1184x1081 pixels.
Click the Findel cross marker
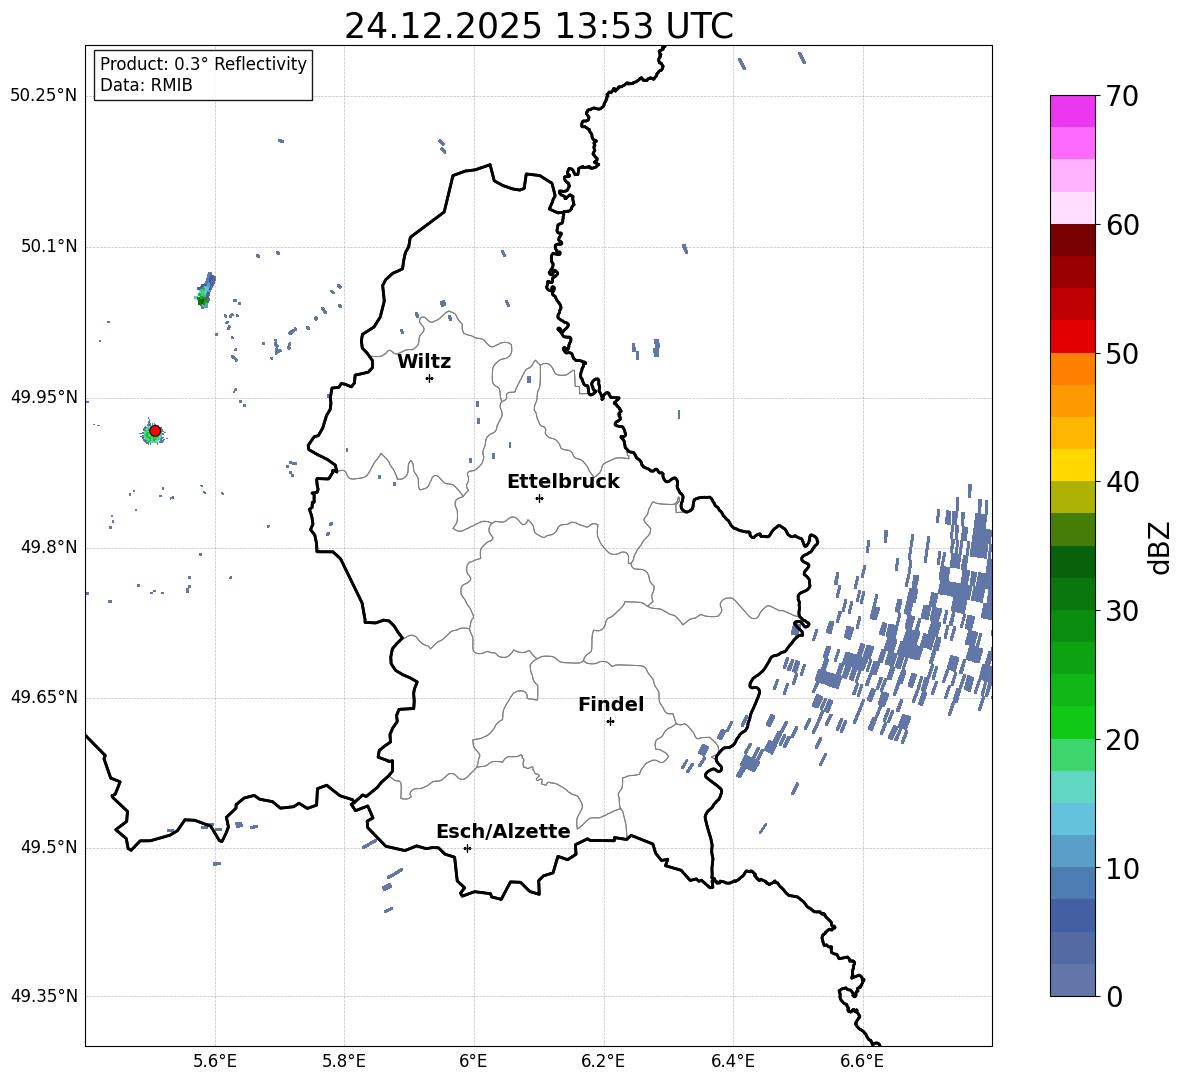(x=610, y=722)
